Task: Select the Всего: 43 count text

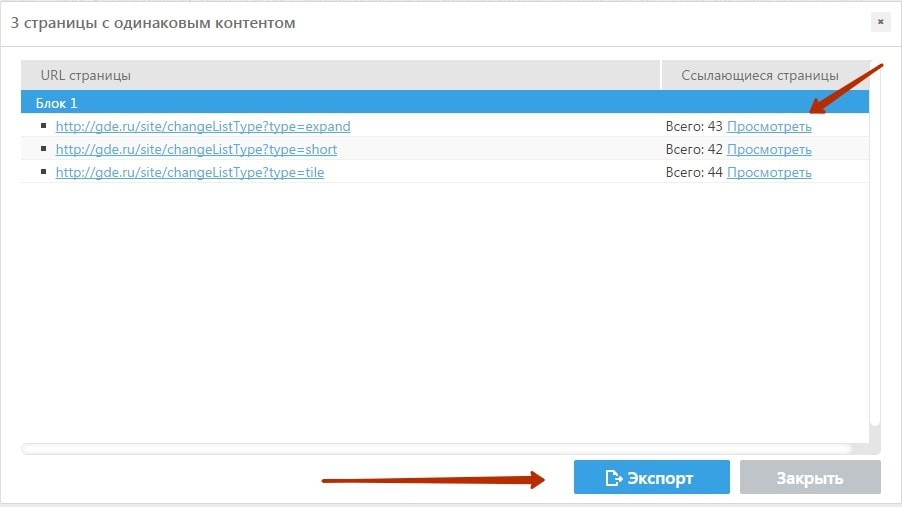Action: (x=694, y=127)
